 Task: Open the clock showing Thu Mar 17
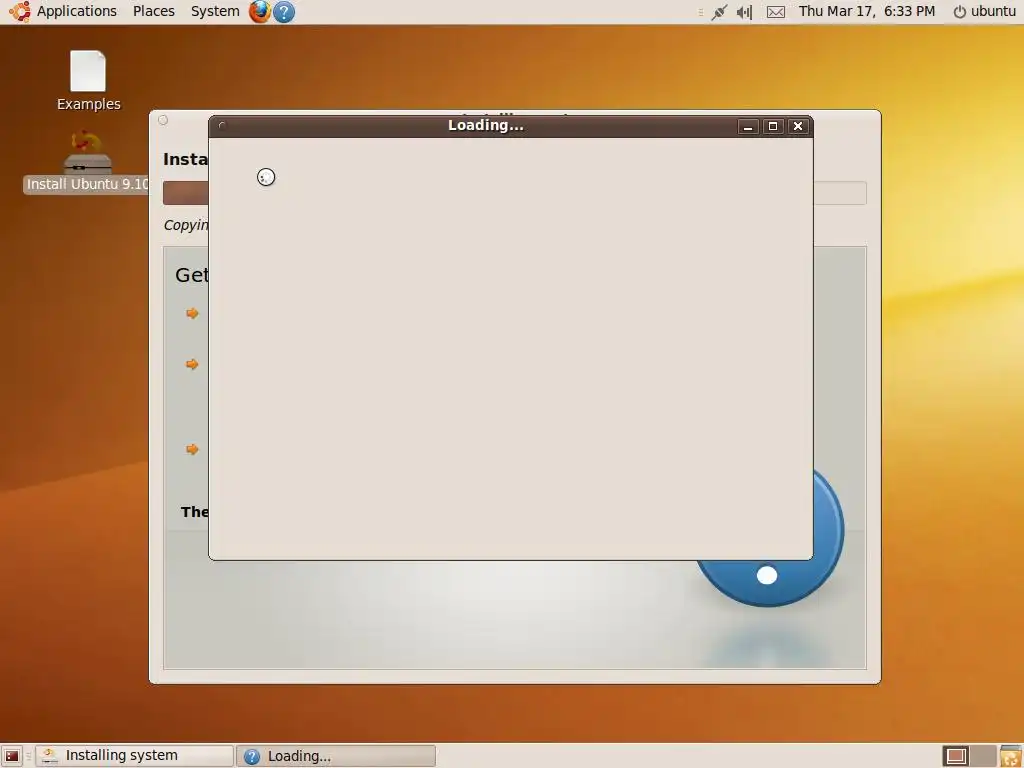click(867, 11)
